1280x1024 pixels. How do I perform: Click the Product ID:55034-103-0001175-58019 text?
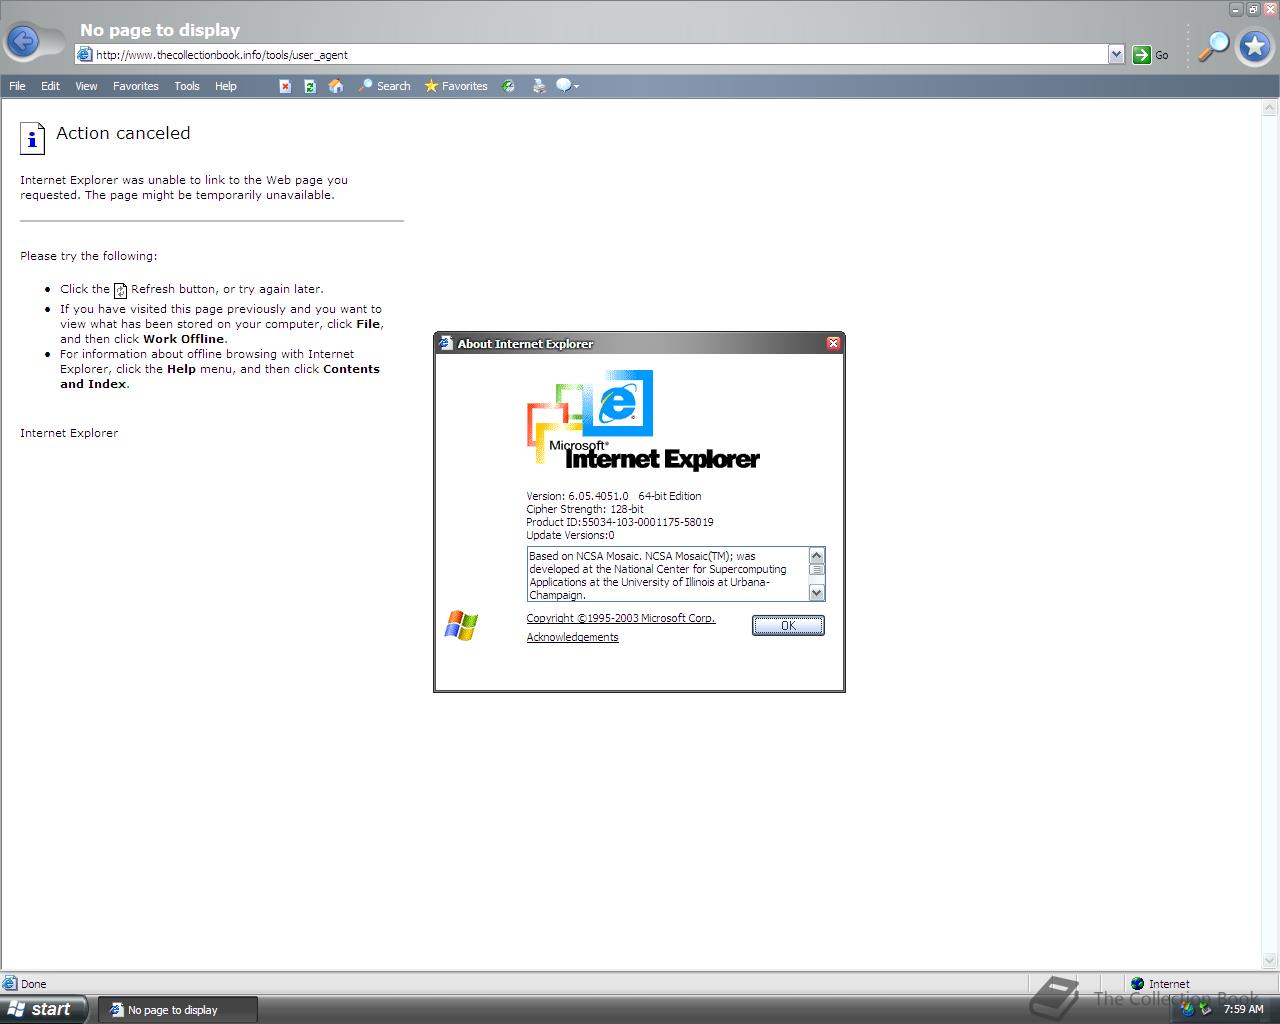(x=620, y=522)
